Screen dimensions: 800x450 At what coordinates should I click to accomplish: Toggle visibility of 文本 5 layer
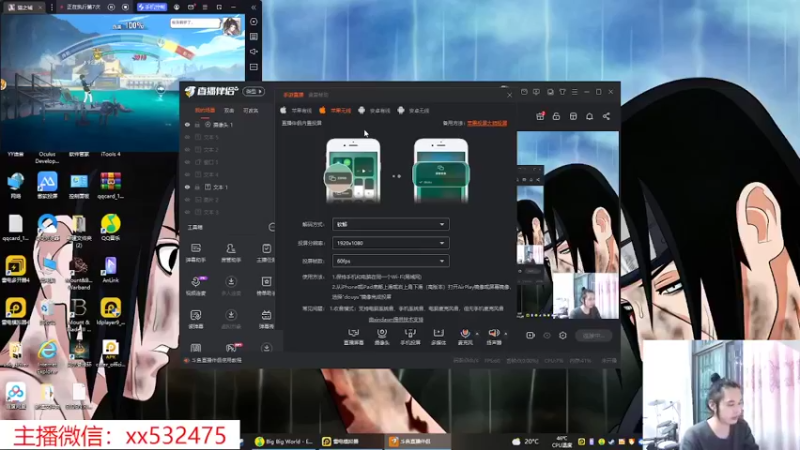point(187,137)
